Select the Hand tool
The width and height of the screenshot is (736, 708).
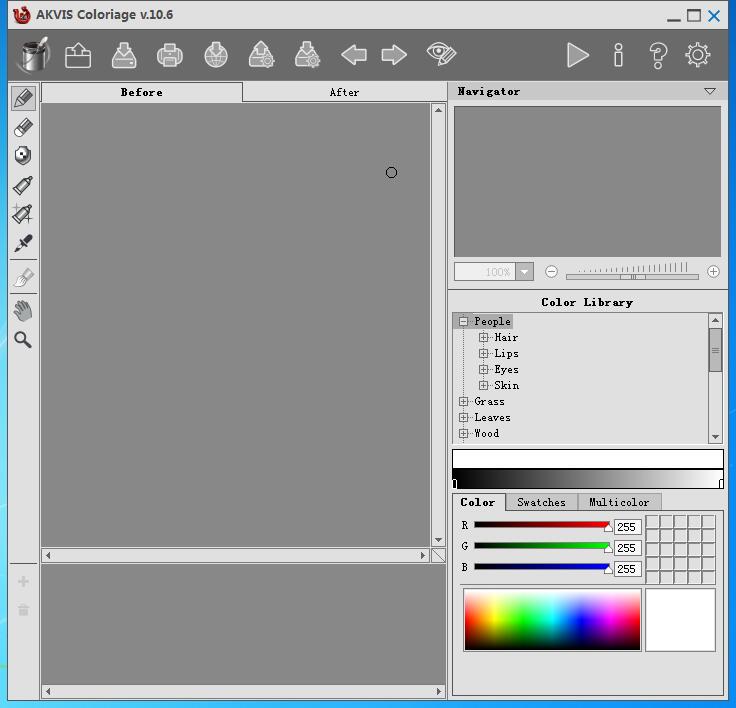point(23,311)
